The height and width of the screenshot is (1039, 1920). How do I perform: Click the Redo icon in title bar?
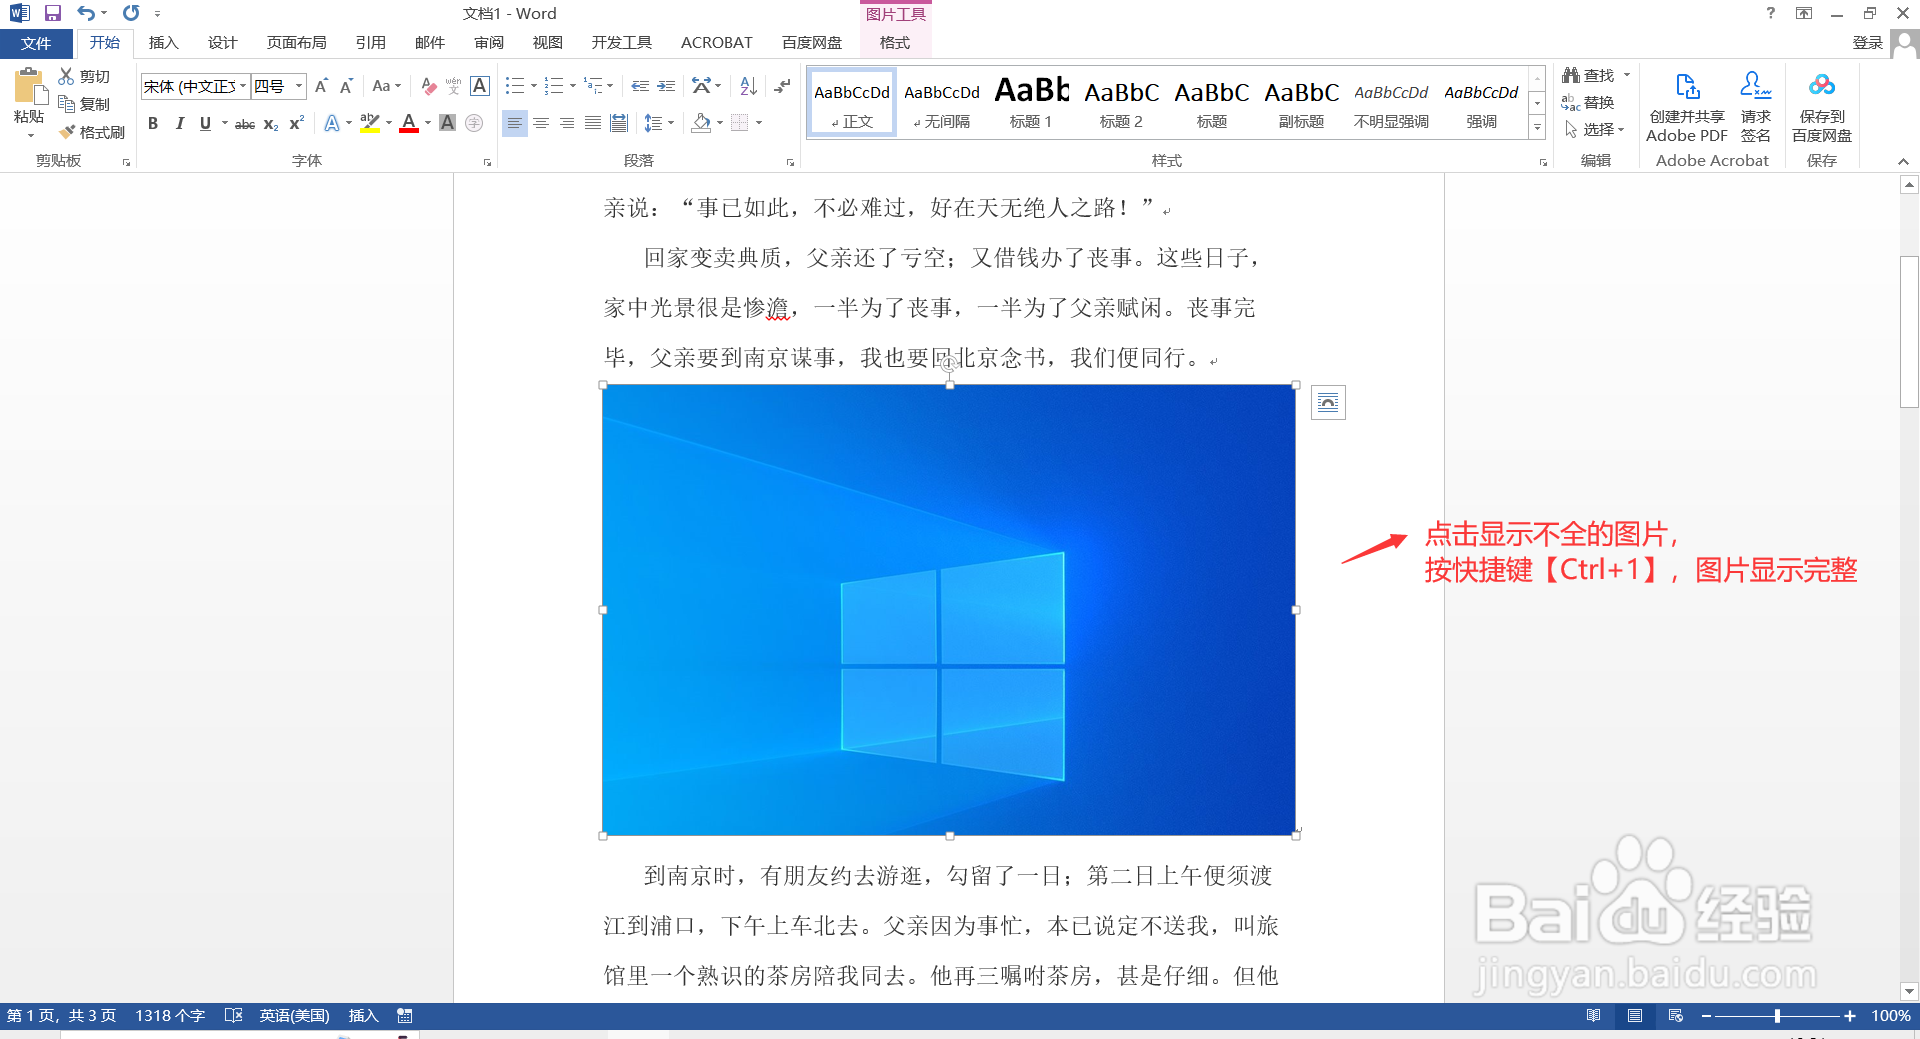point(131,13)
